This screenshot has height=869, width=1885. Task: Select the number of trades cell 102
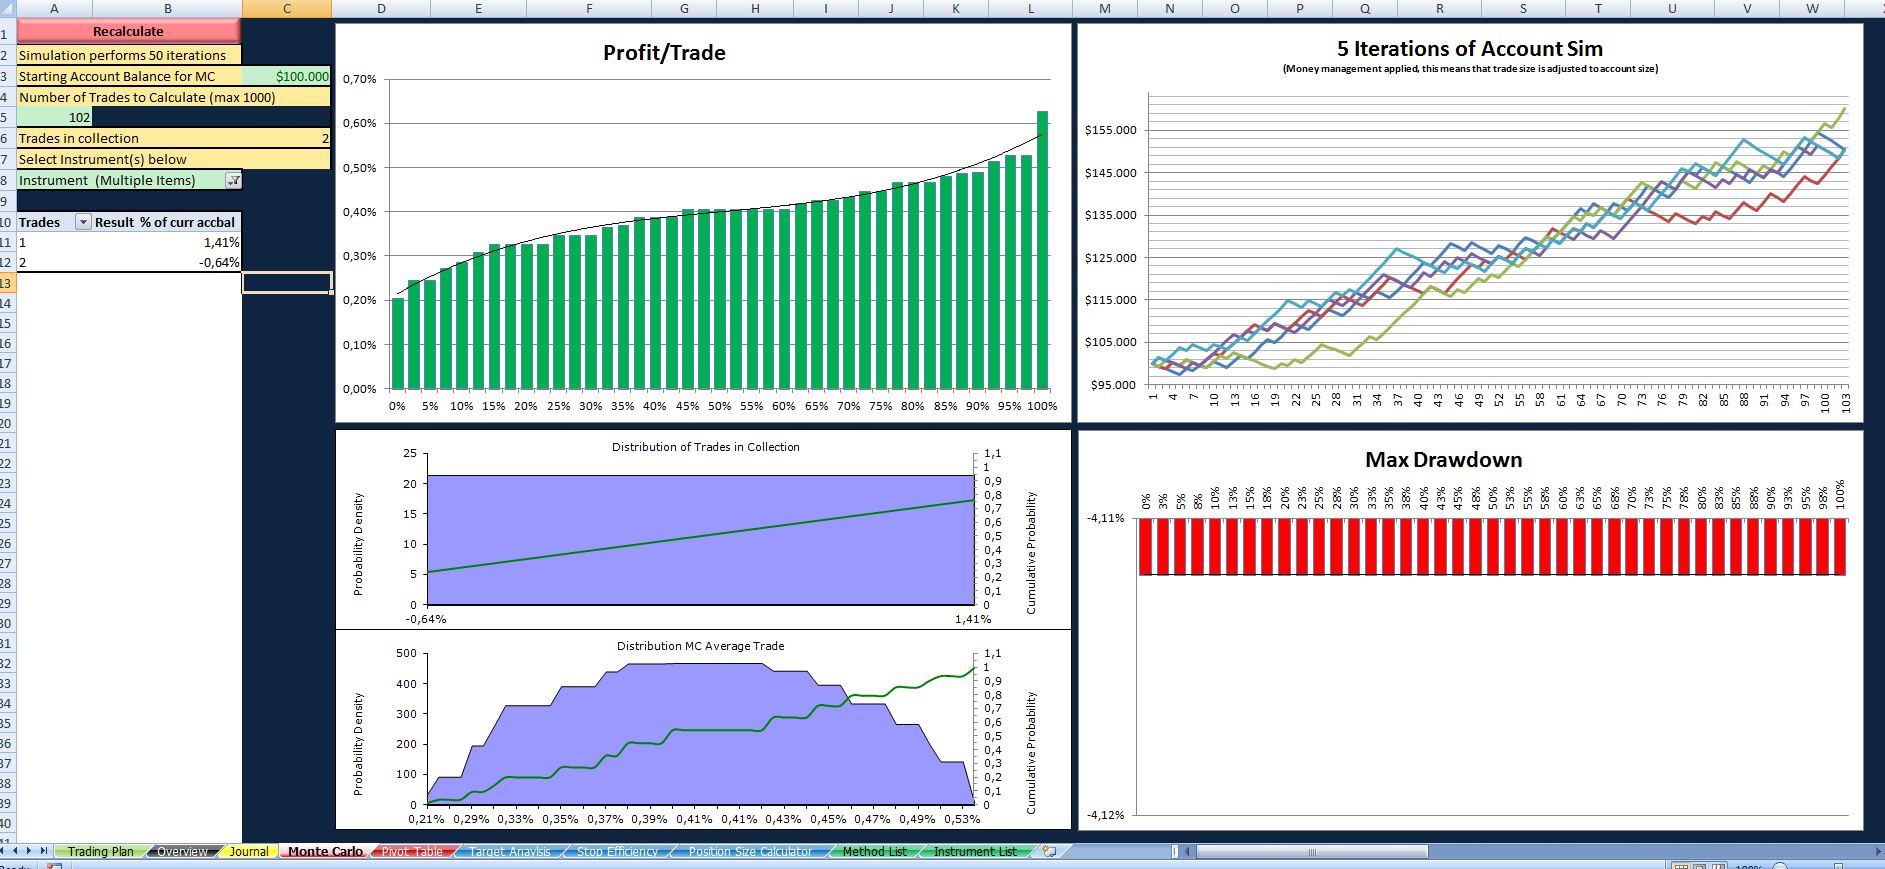55,117
